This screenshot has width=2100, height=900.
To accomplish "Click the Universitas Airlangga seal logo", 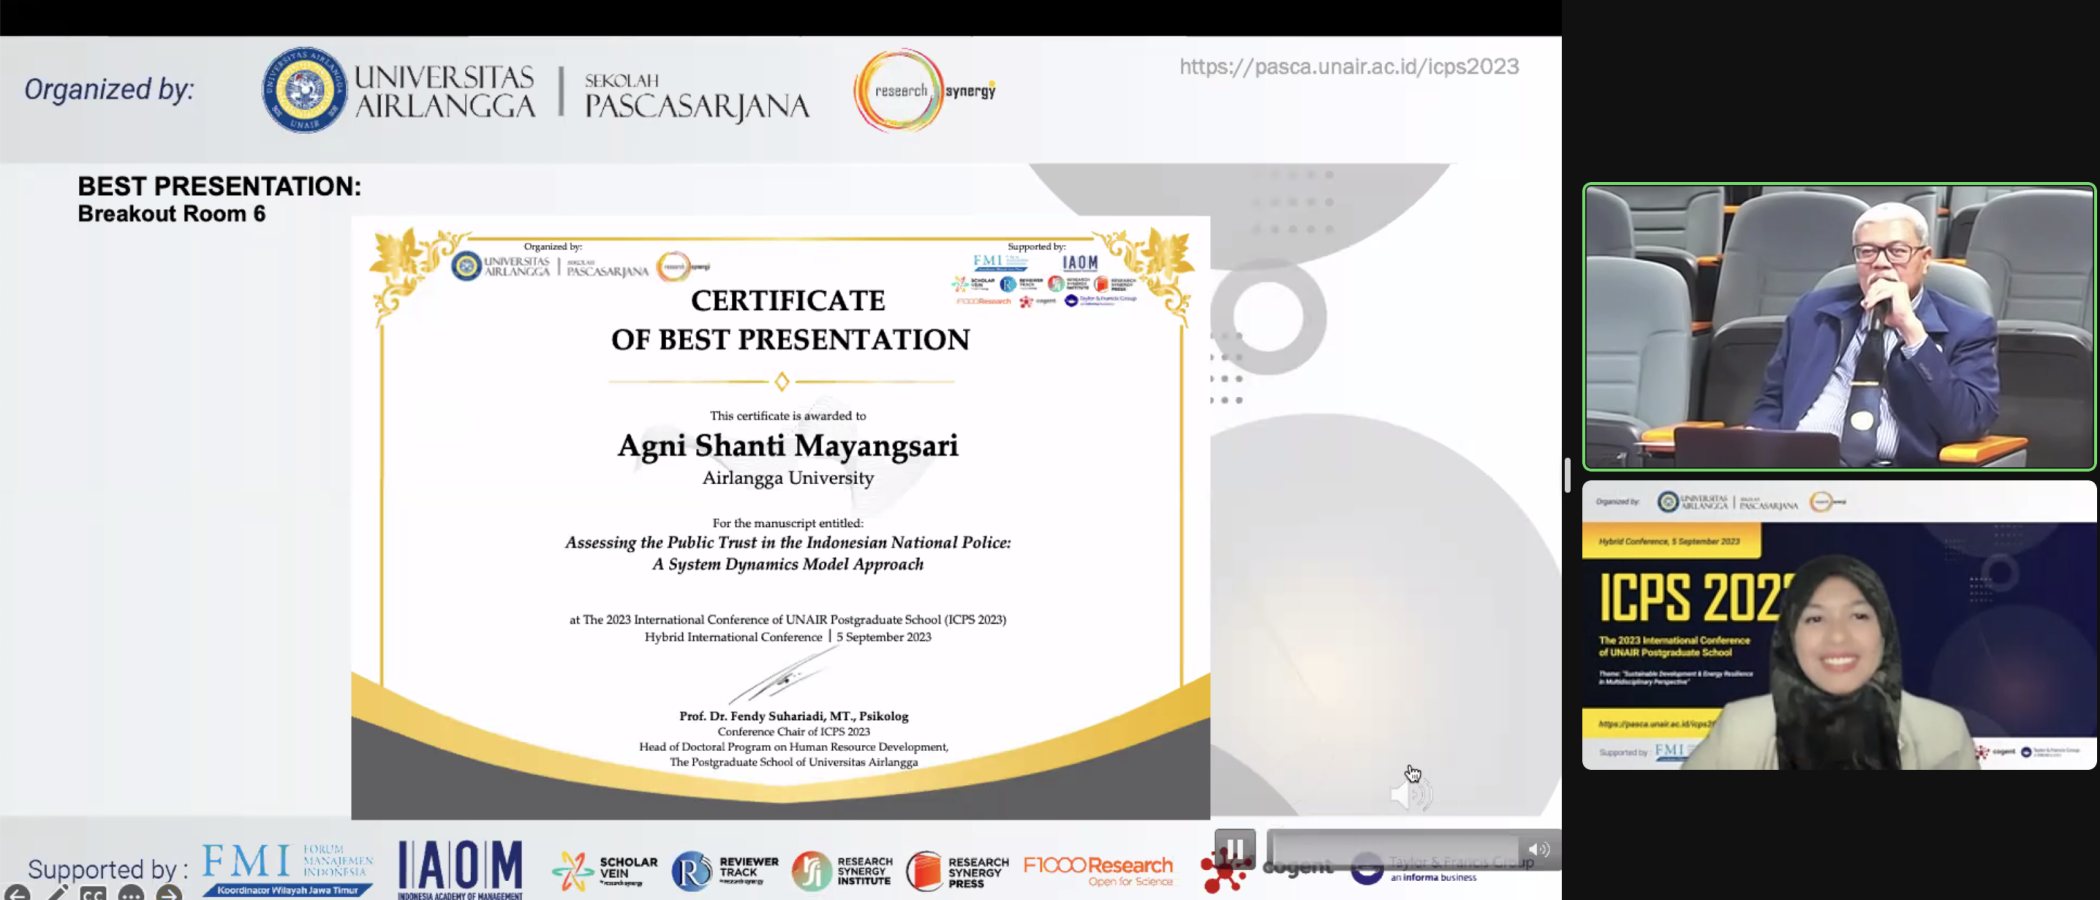I will (x=304, y=90).
